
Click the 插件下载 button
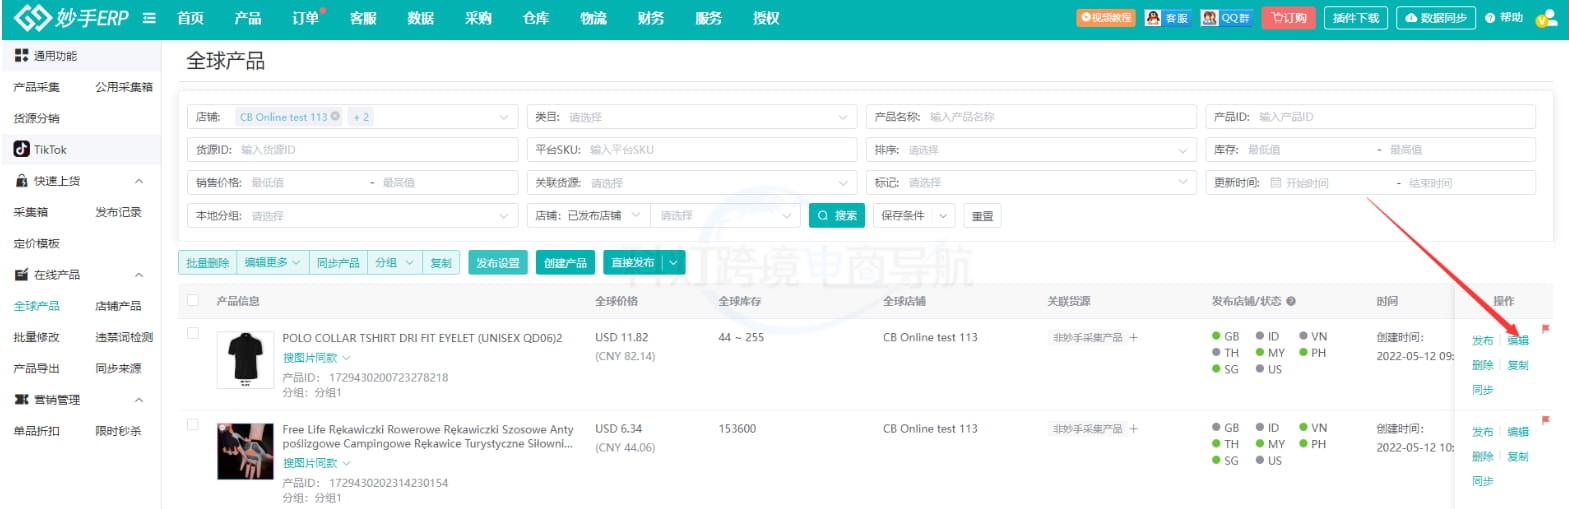(1356, 18)
